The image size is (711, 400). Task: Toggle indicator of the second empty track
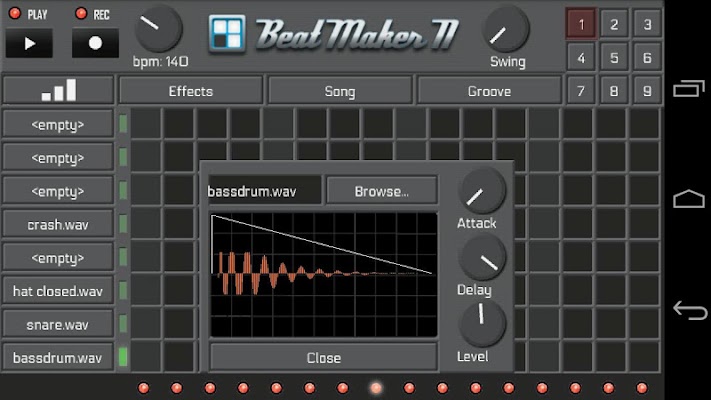coord(123,157)
